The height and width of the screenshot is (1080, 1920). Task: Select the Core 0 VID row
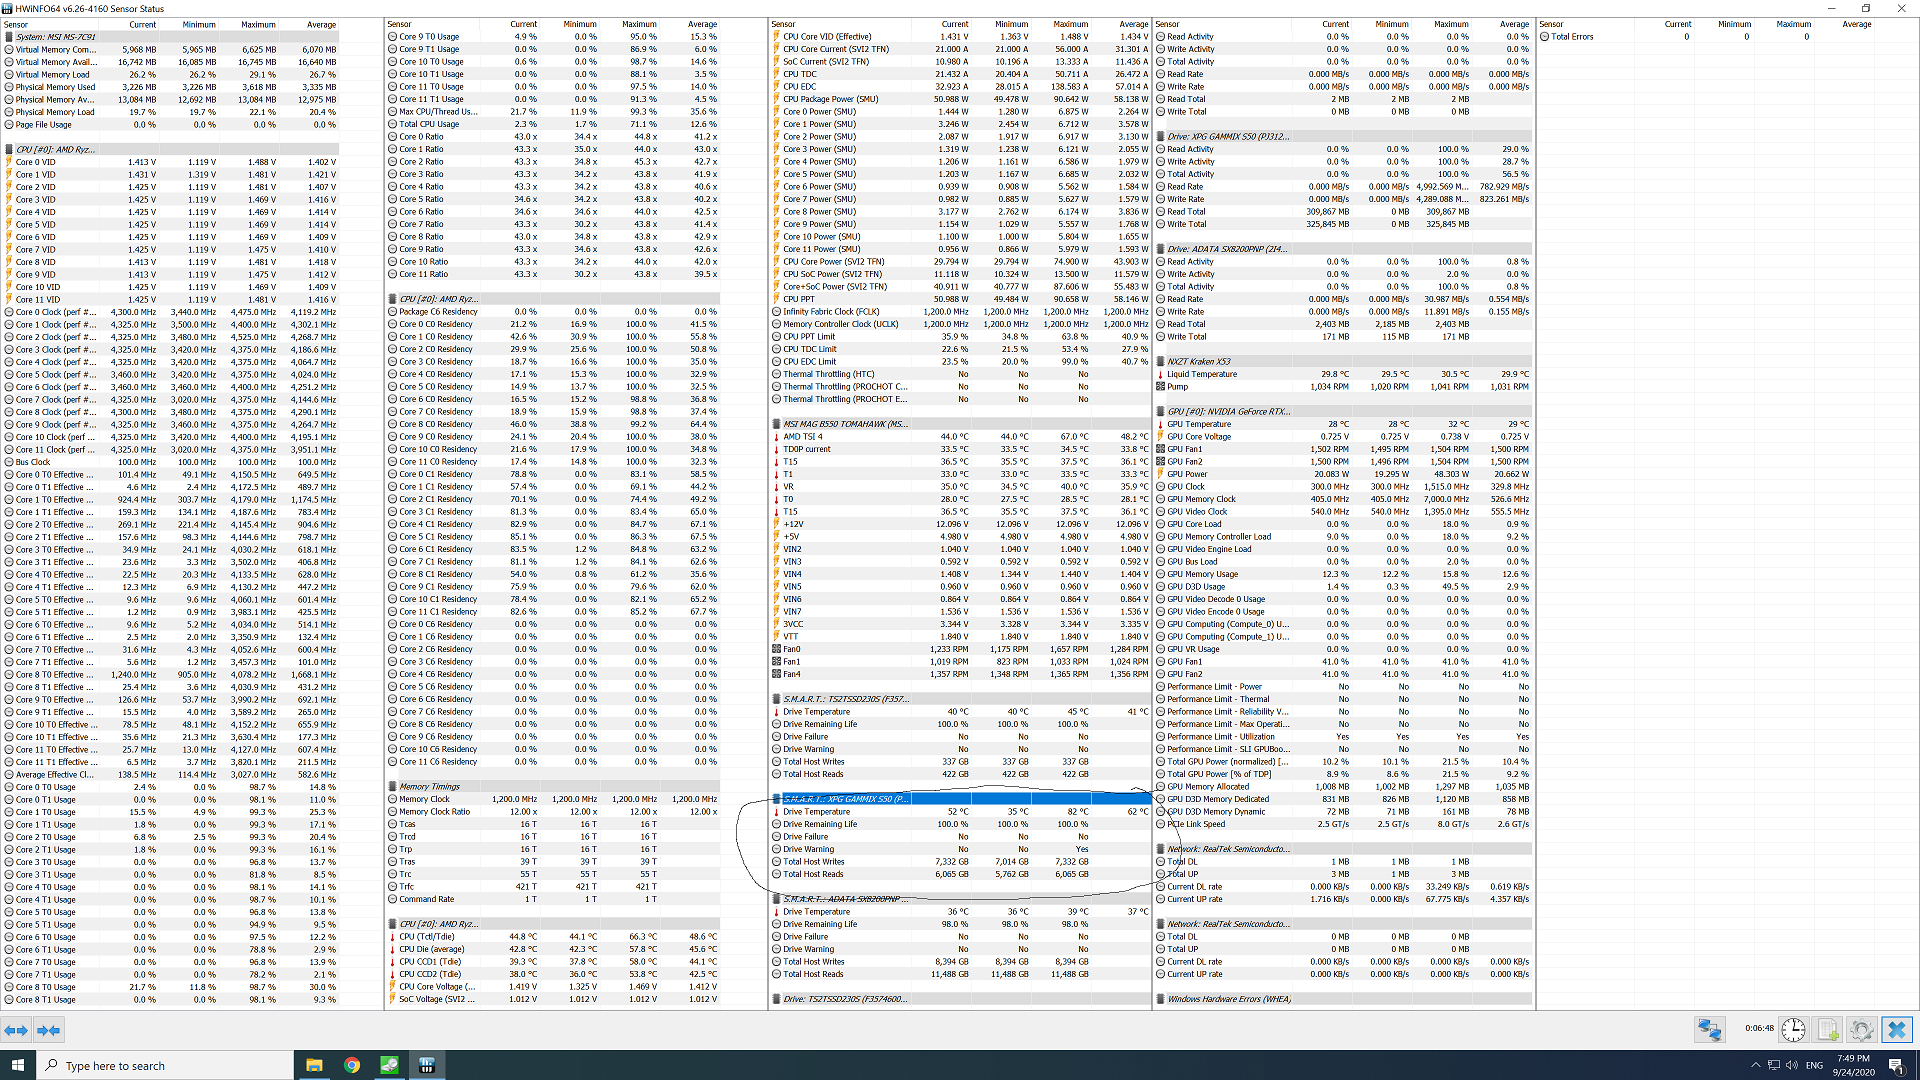tap(170, 162)
